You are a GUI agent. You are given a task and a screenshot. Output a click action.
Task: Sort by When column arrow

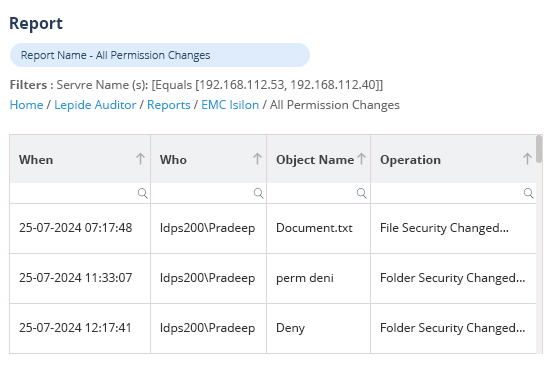coord(140,159)
